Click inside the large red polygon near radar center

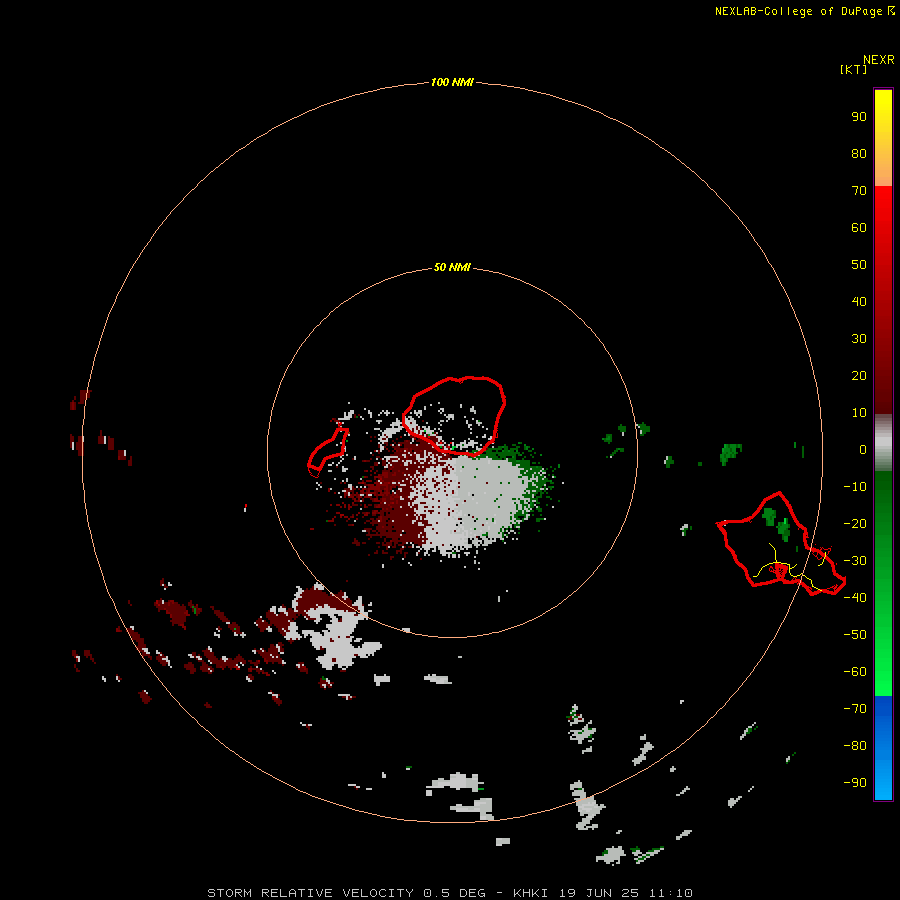coord(456,416)
